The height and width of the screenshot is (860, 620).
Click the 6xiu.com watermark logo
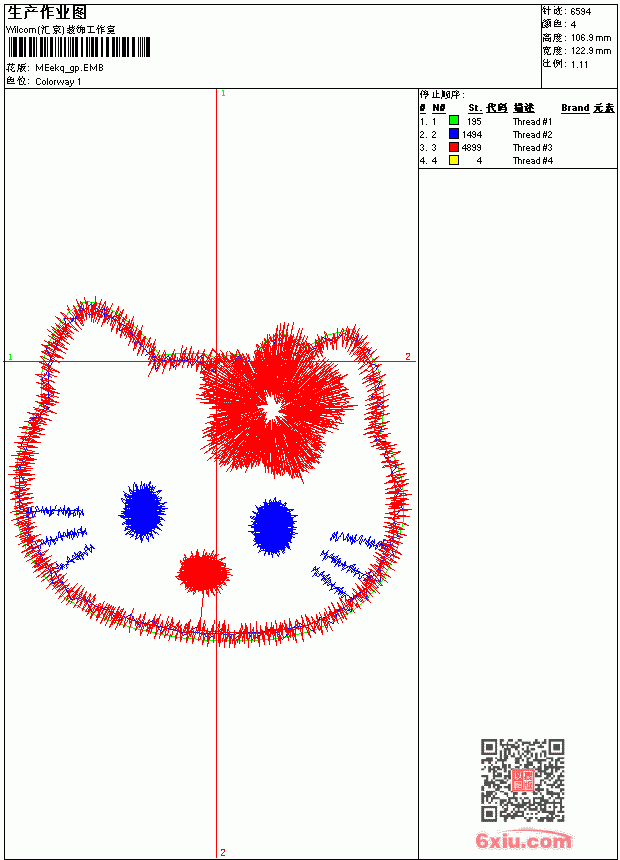[523, 840]
